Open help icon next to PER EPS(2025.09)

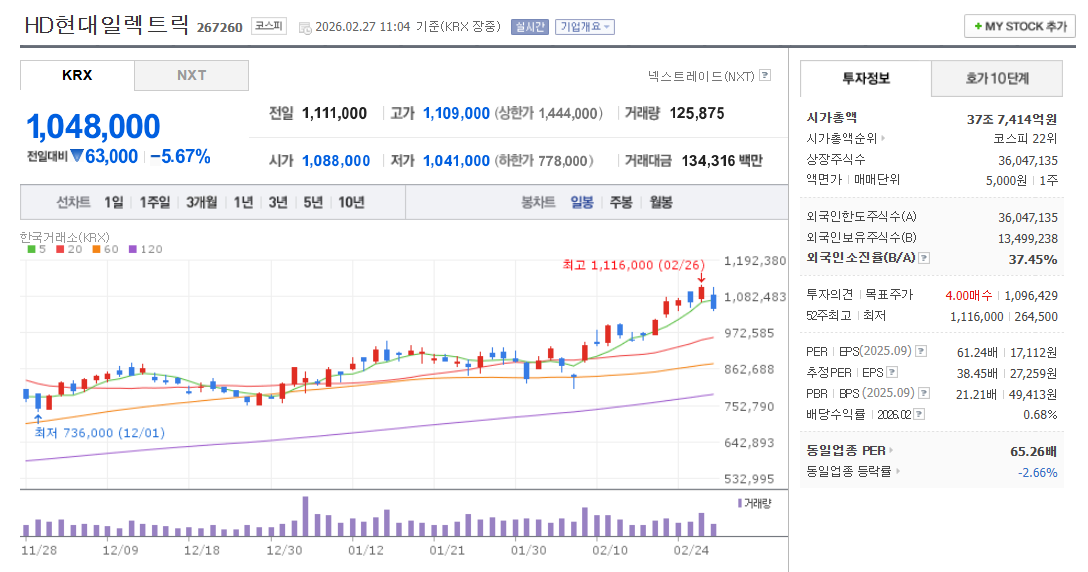click(x=921, y=351)
